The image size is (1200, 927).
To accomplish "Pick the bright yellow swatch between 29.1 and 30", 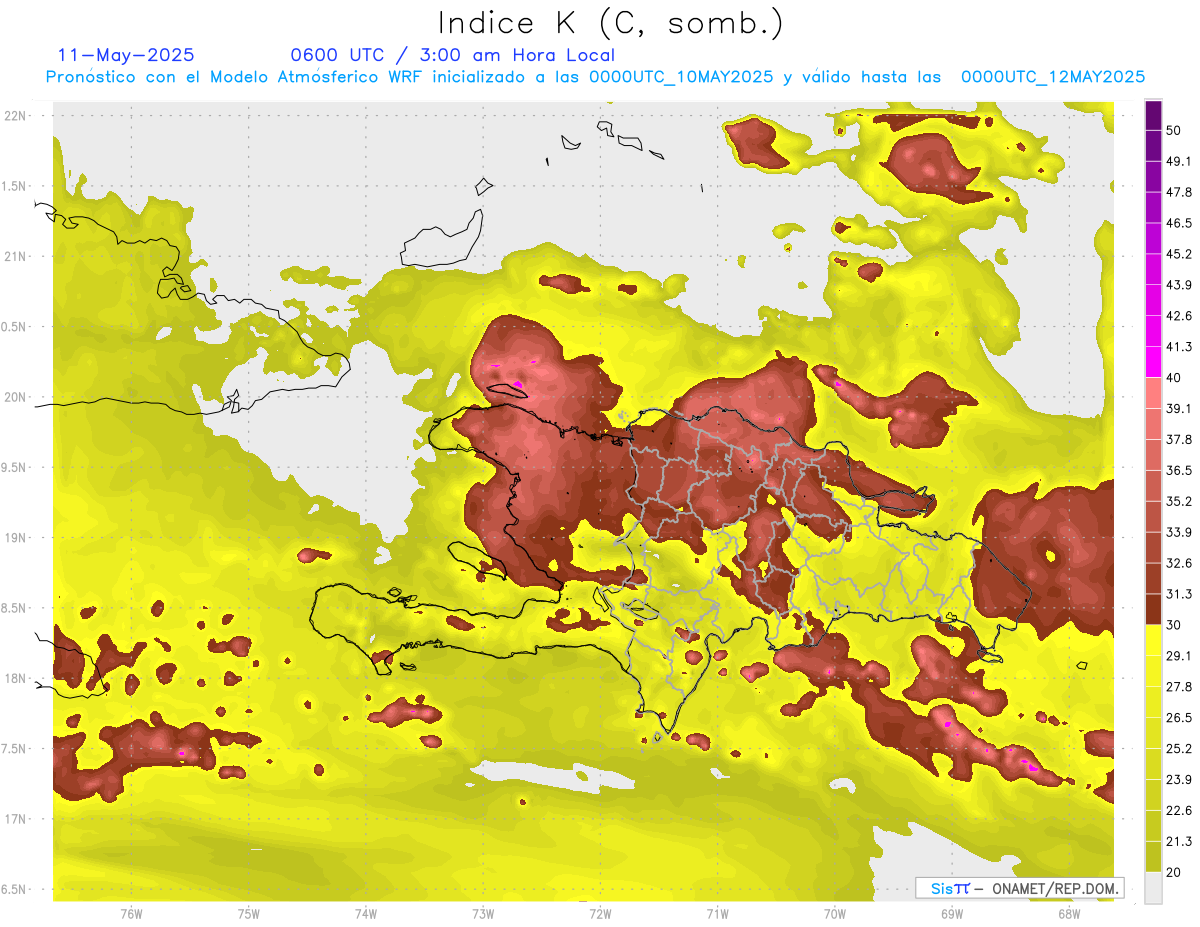I will tap(1153, 640).
